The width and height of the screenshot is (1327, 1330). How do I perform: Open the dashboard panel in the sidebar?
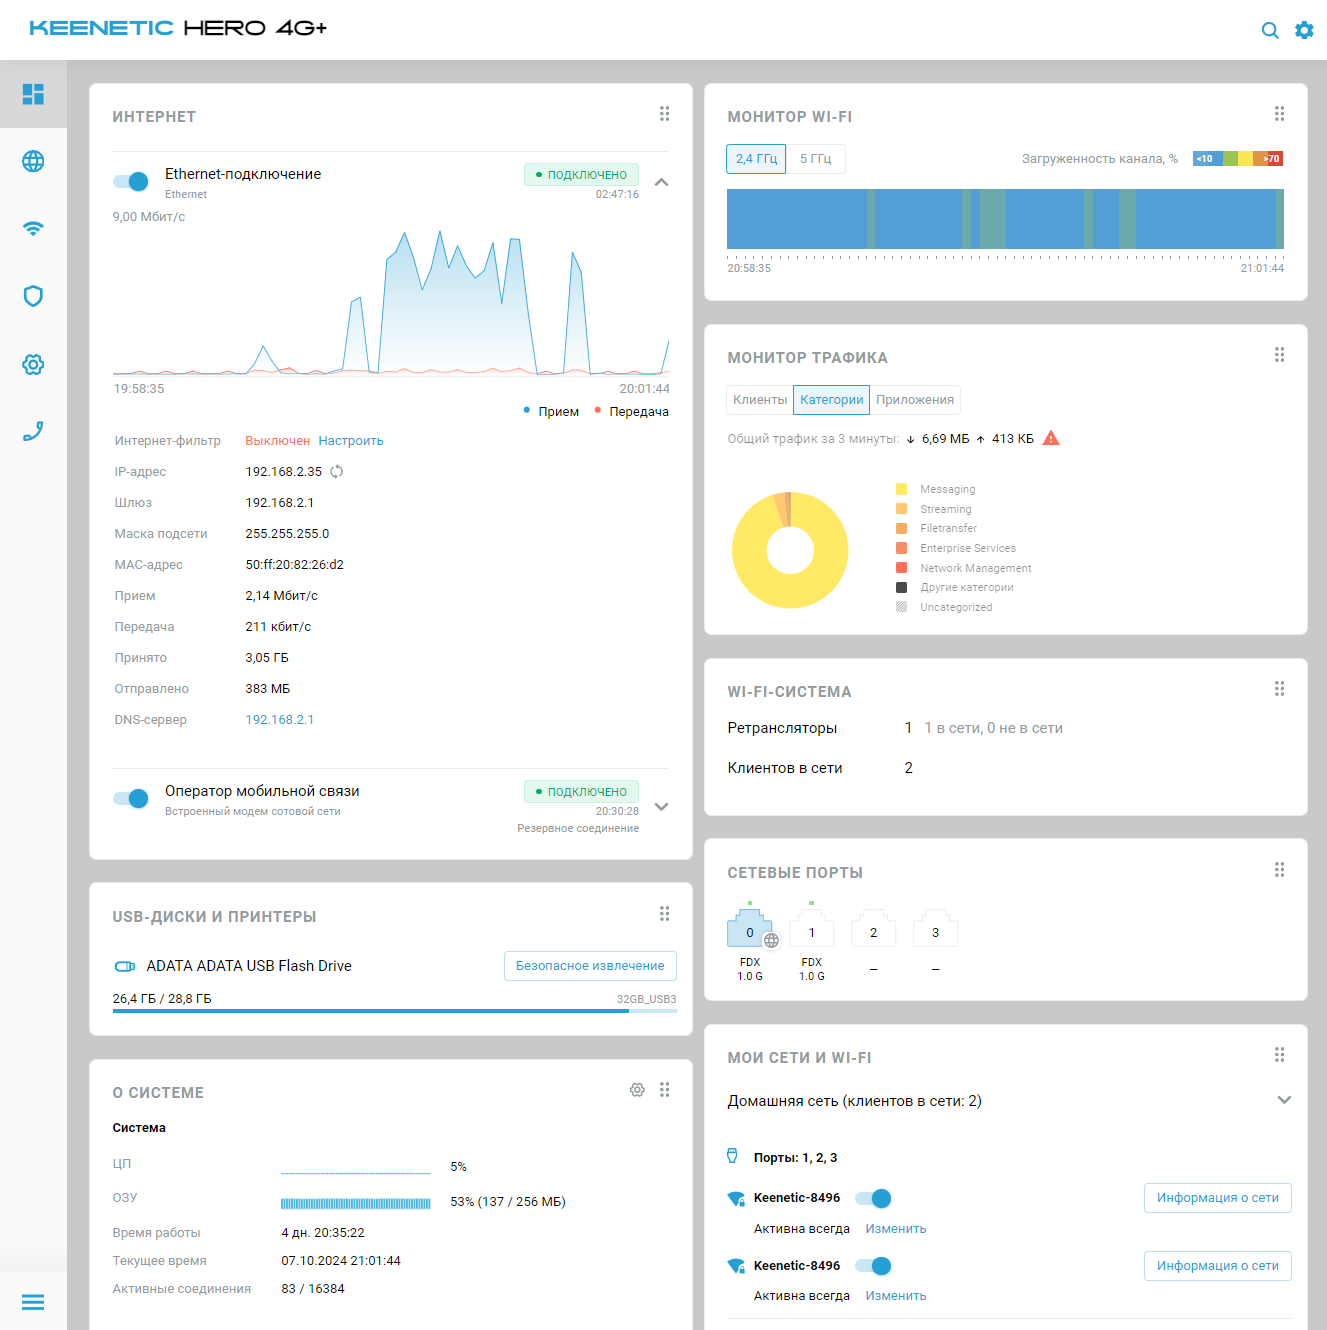[33, 94]
